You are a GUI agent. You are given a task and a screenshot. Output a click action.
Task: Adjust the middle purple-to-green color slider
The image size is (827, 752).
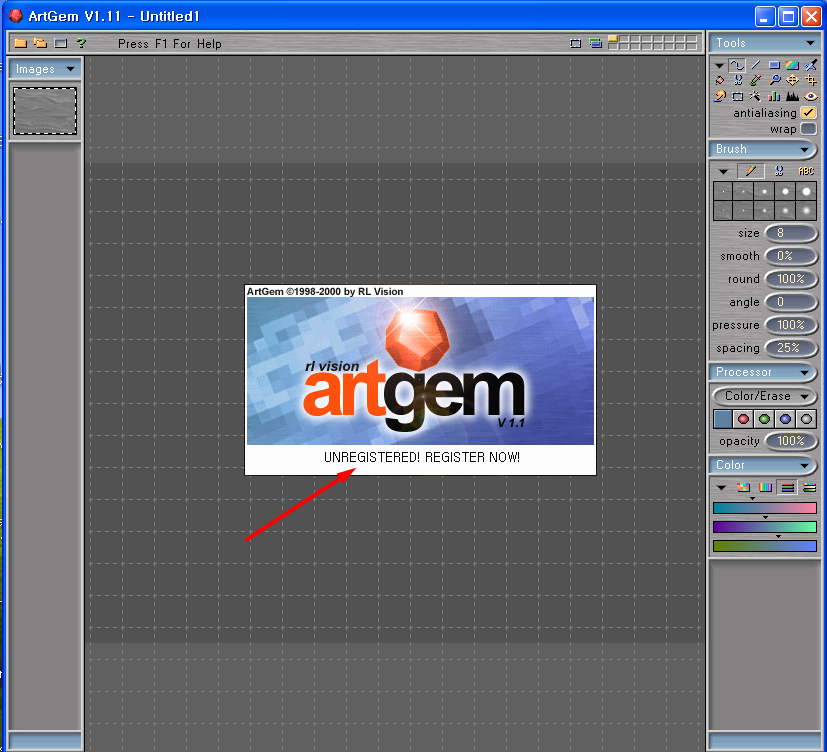764,527
